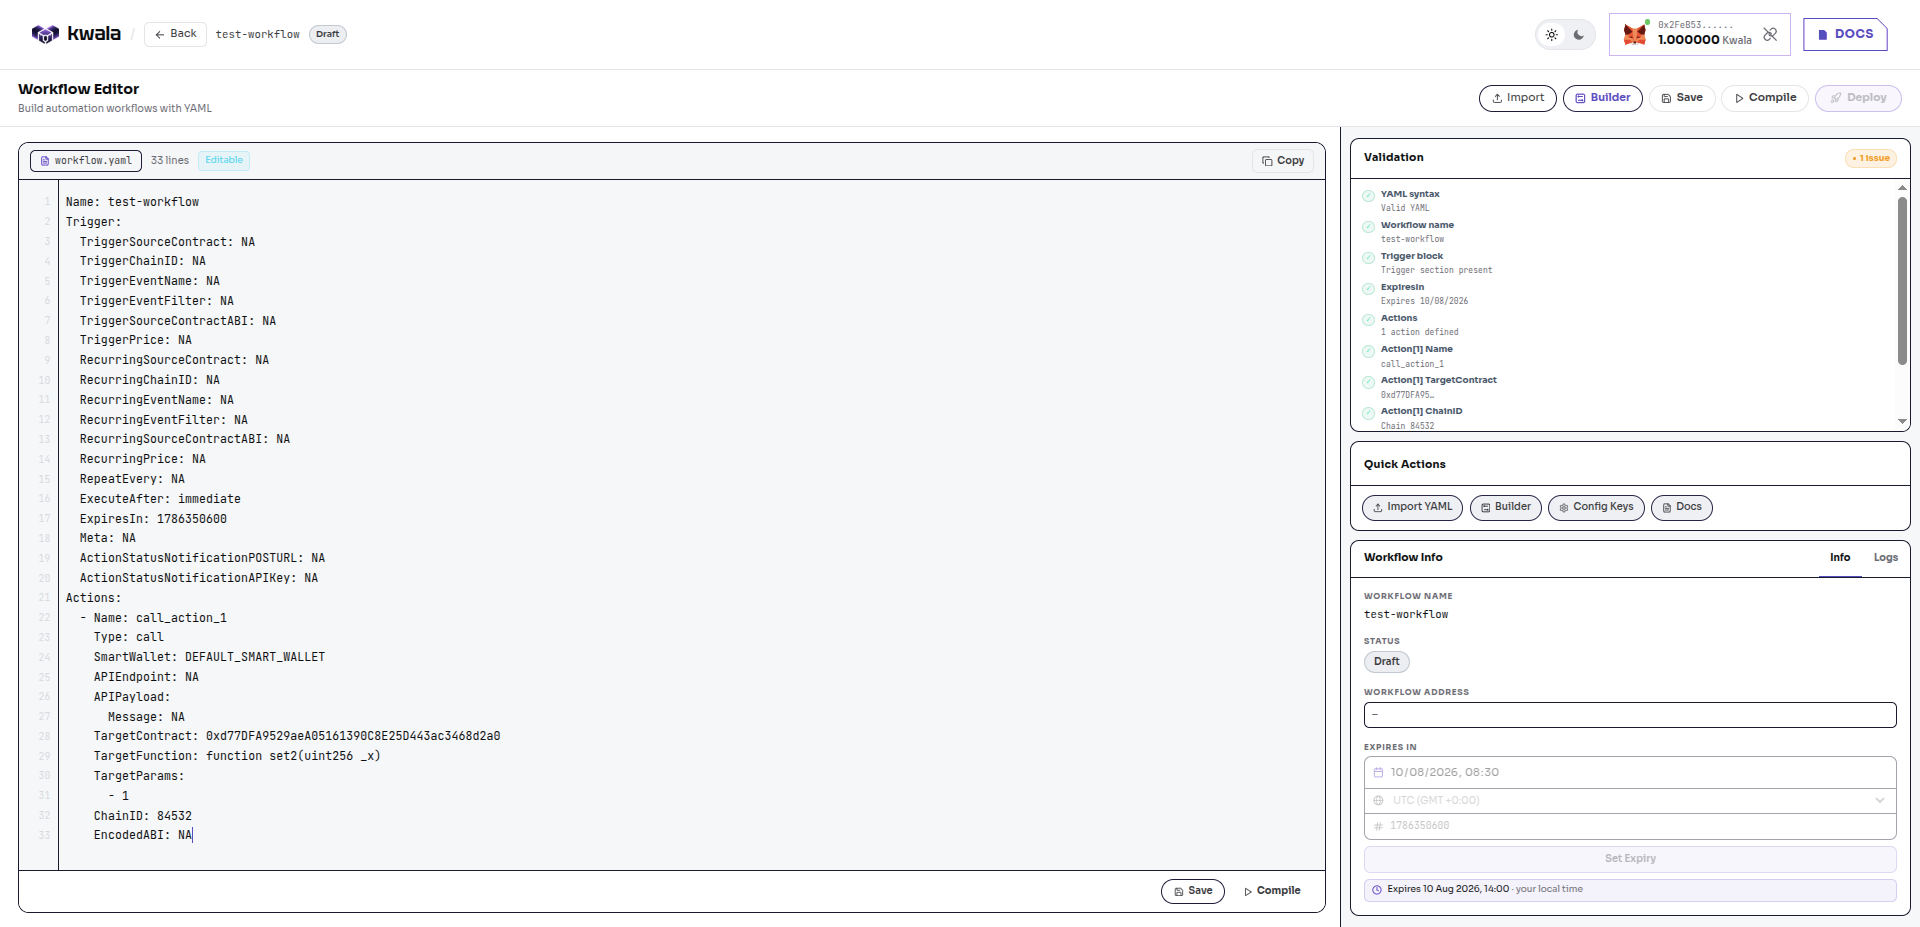1920x927 pixels.
Task: Click the '33 lines' label
Action: coord(170,161)
